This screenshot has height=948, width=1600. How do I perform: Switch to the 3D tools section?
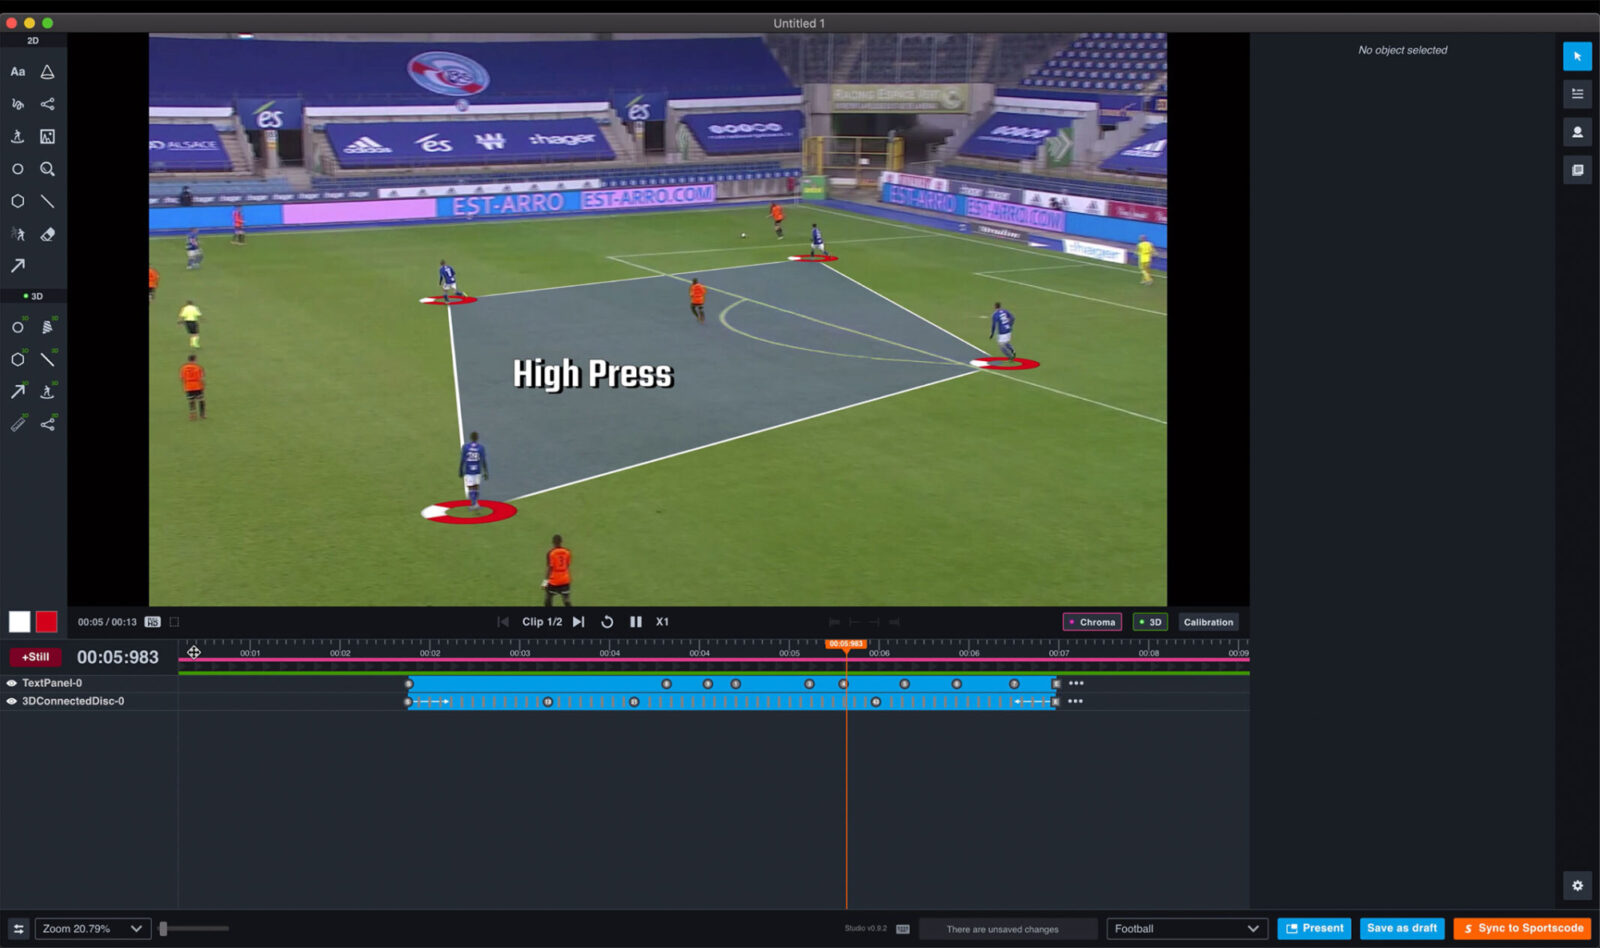click(x=34, y=296)
